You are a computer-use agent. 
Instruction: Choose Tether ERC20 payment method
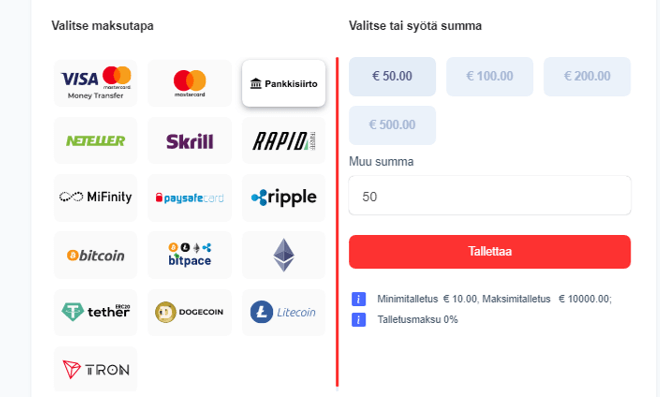click(96, 312)
